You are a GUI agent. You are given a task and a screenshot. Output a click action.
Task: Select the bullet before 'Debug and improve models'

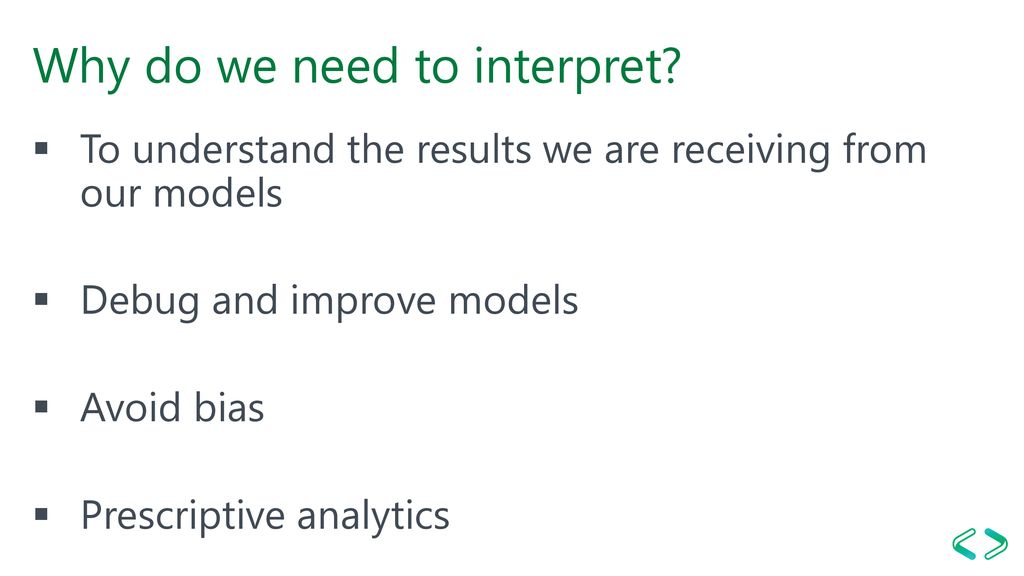pos(42,300)
